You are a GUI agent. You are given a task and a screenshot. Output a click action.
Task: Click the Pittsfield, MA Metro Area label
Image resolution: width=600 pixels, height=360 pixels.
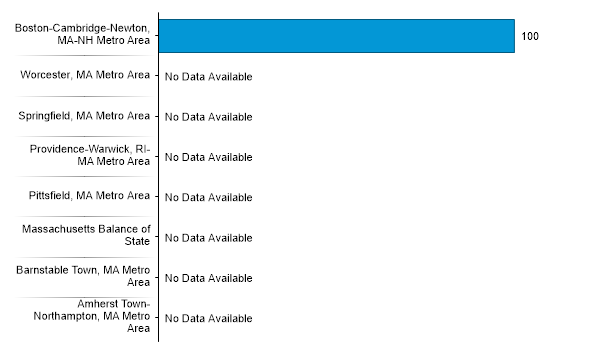pos(89,195)
